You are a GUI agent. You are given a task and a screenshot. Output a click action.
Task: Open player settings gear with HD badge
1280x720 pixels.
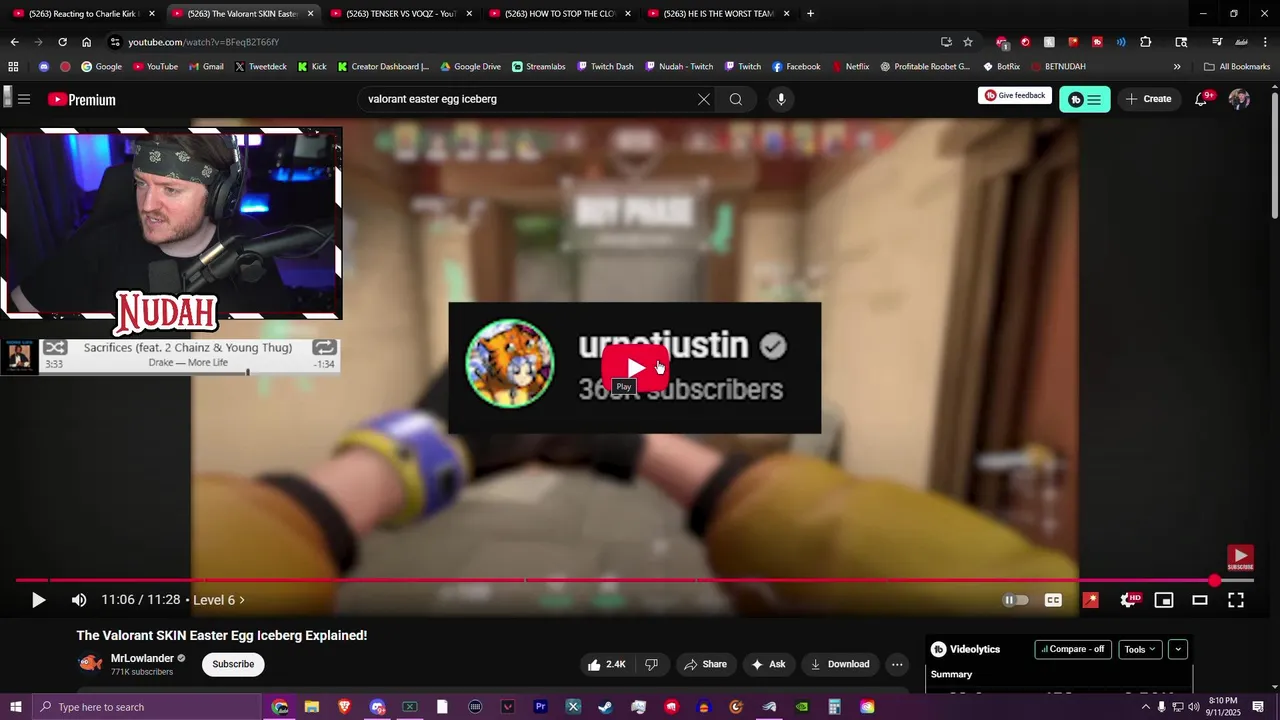pyautogui.click(x=1129, y=600)
